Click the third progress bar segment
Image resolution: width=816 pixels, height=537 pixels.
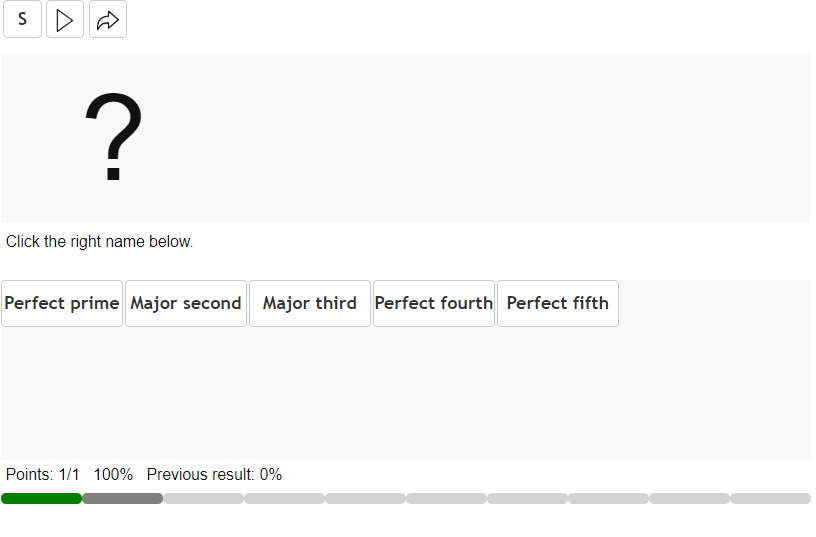pyautogui.click(x=203, y=498)
